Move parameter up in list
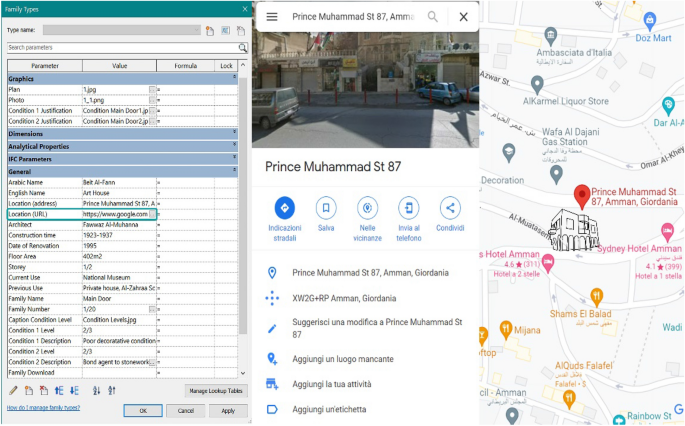Viewport: 685px width, 426px height. pyautogui.click(x=60, y=390)
